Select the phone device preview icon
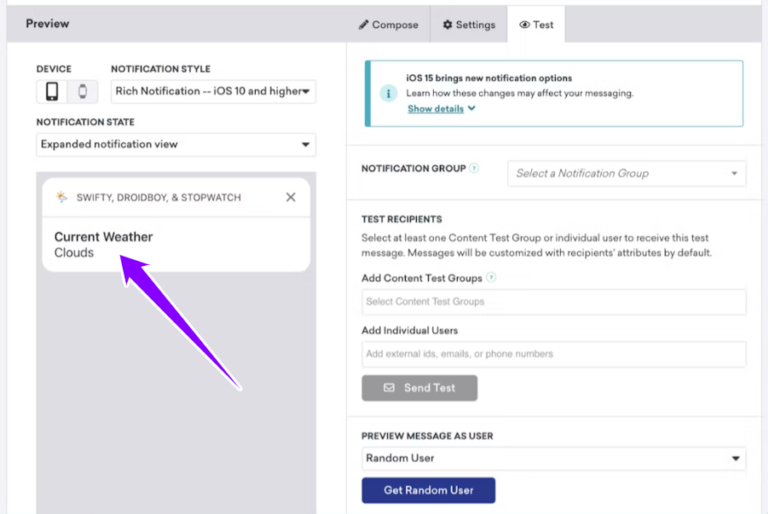This screenshot has width=768, height=514. coord(52,92)
